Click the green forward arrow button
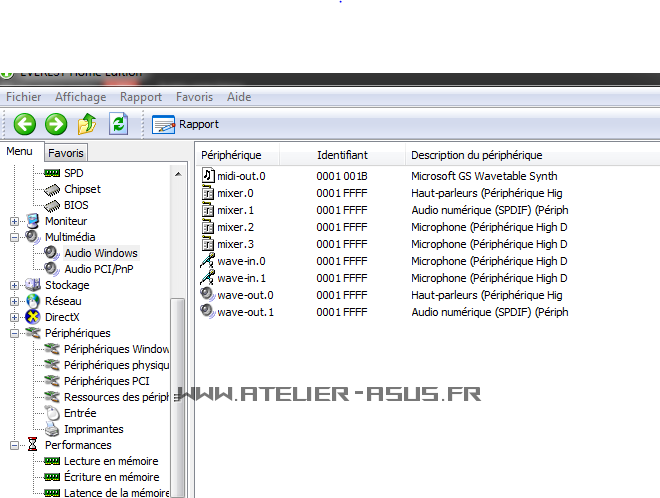Viewport: 660px width, 498px height. pos(56,124)
